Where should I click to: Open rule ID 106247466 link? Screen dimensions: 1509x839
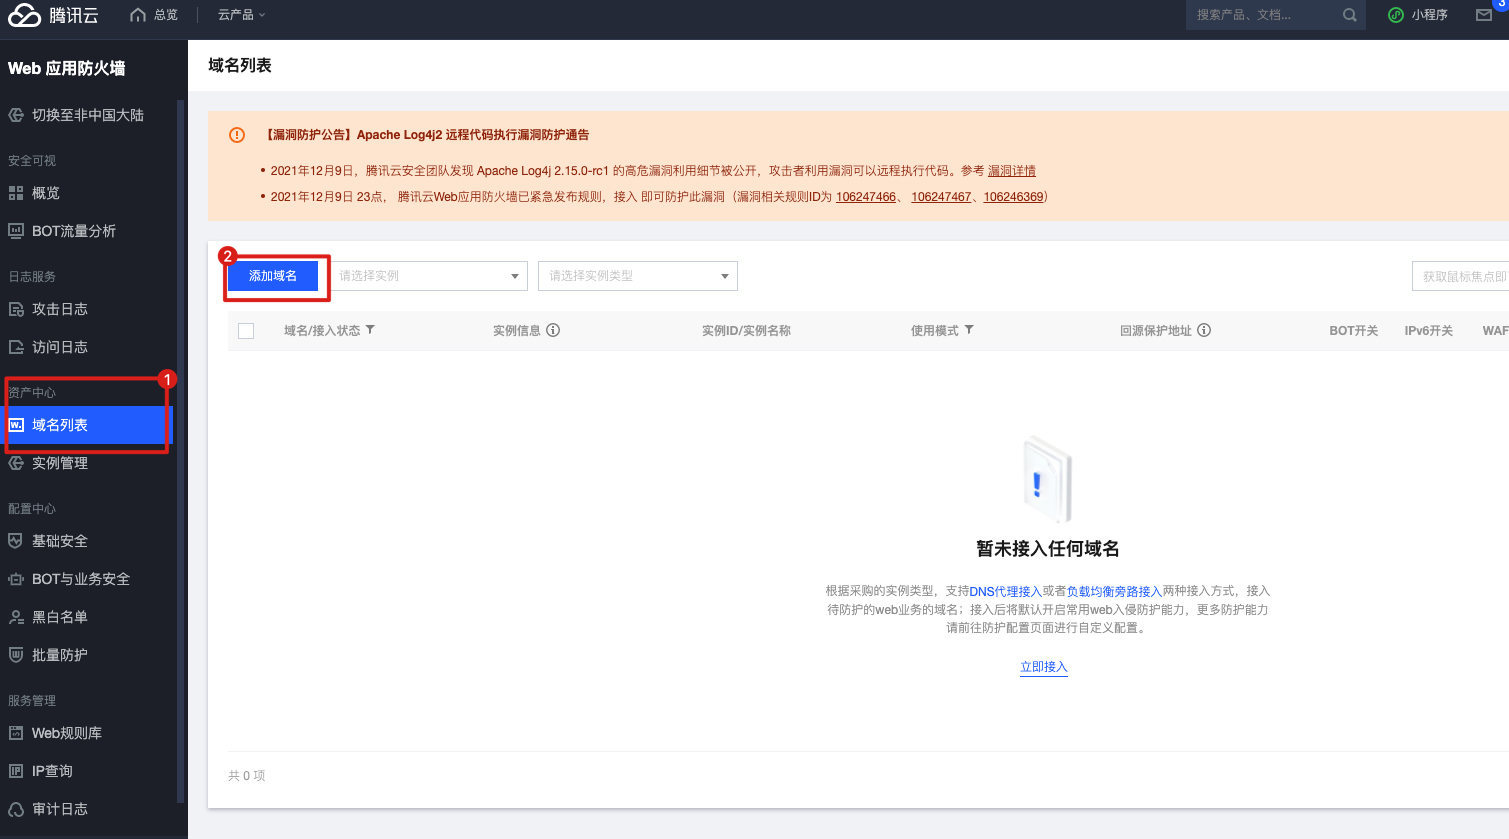(x=866, y=197)
